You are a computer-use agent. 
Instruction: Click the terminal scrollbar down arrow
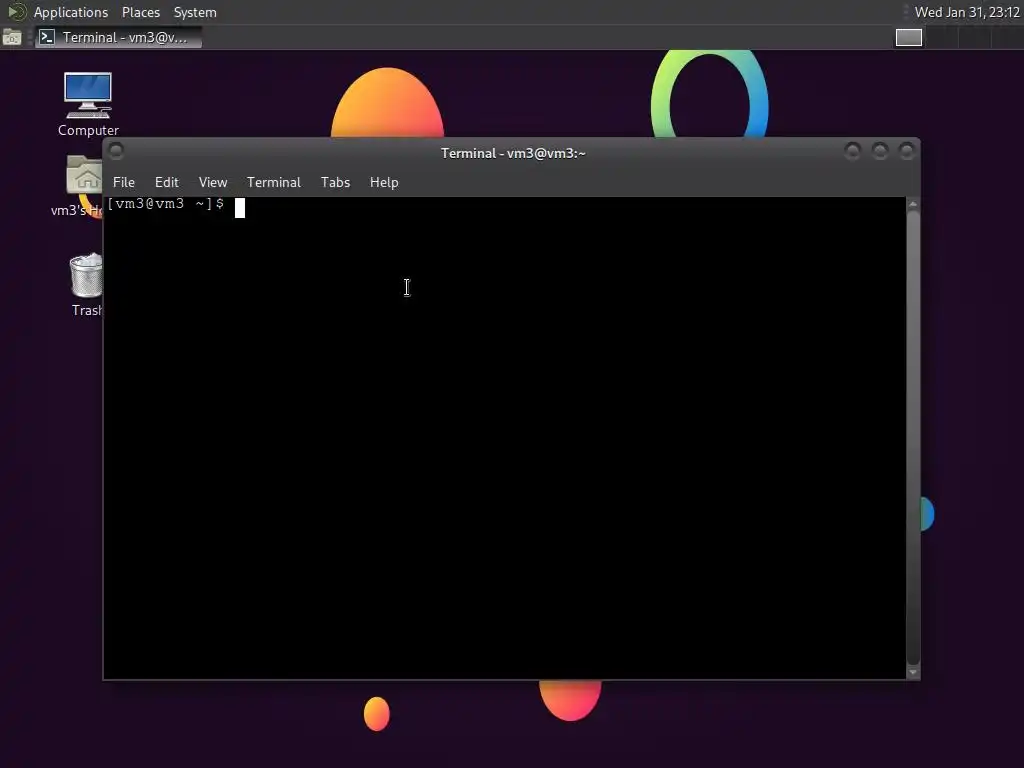(x=913, y=672)
